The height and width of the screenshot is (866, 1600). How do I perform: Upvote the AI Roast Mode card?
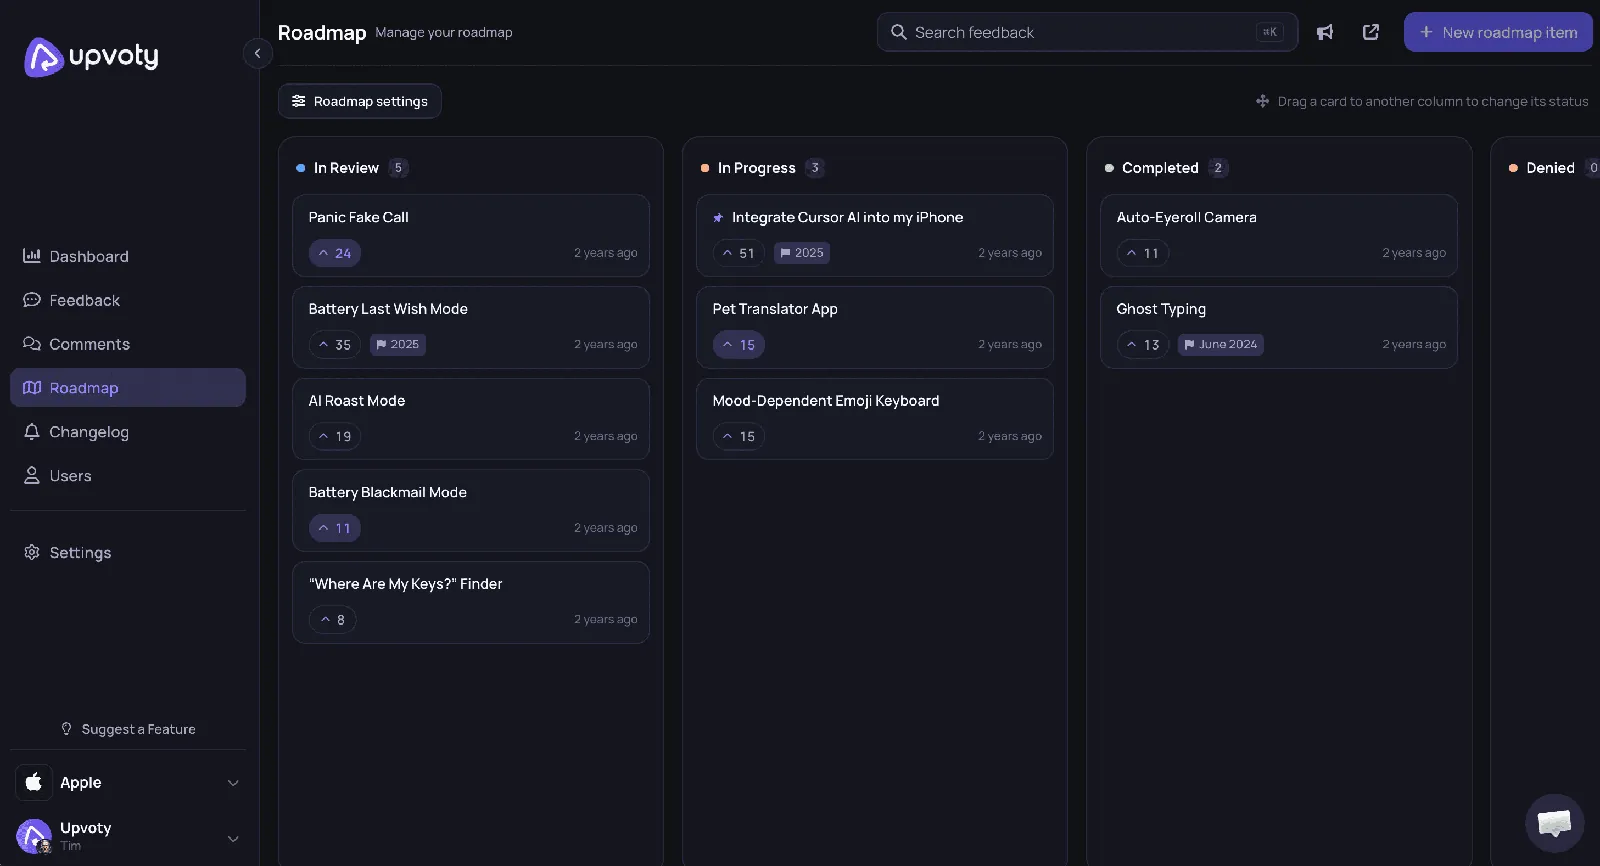pyautogui.click(x=334, y=437)
